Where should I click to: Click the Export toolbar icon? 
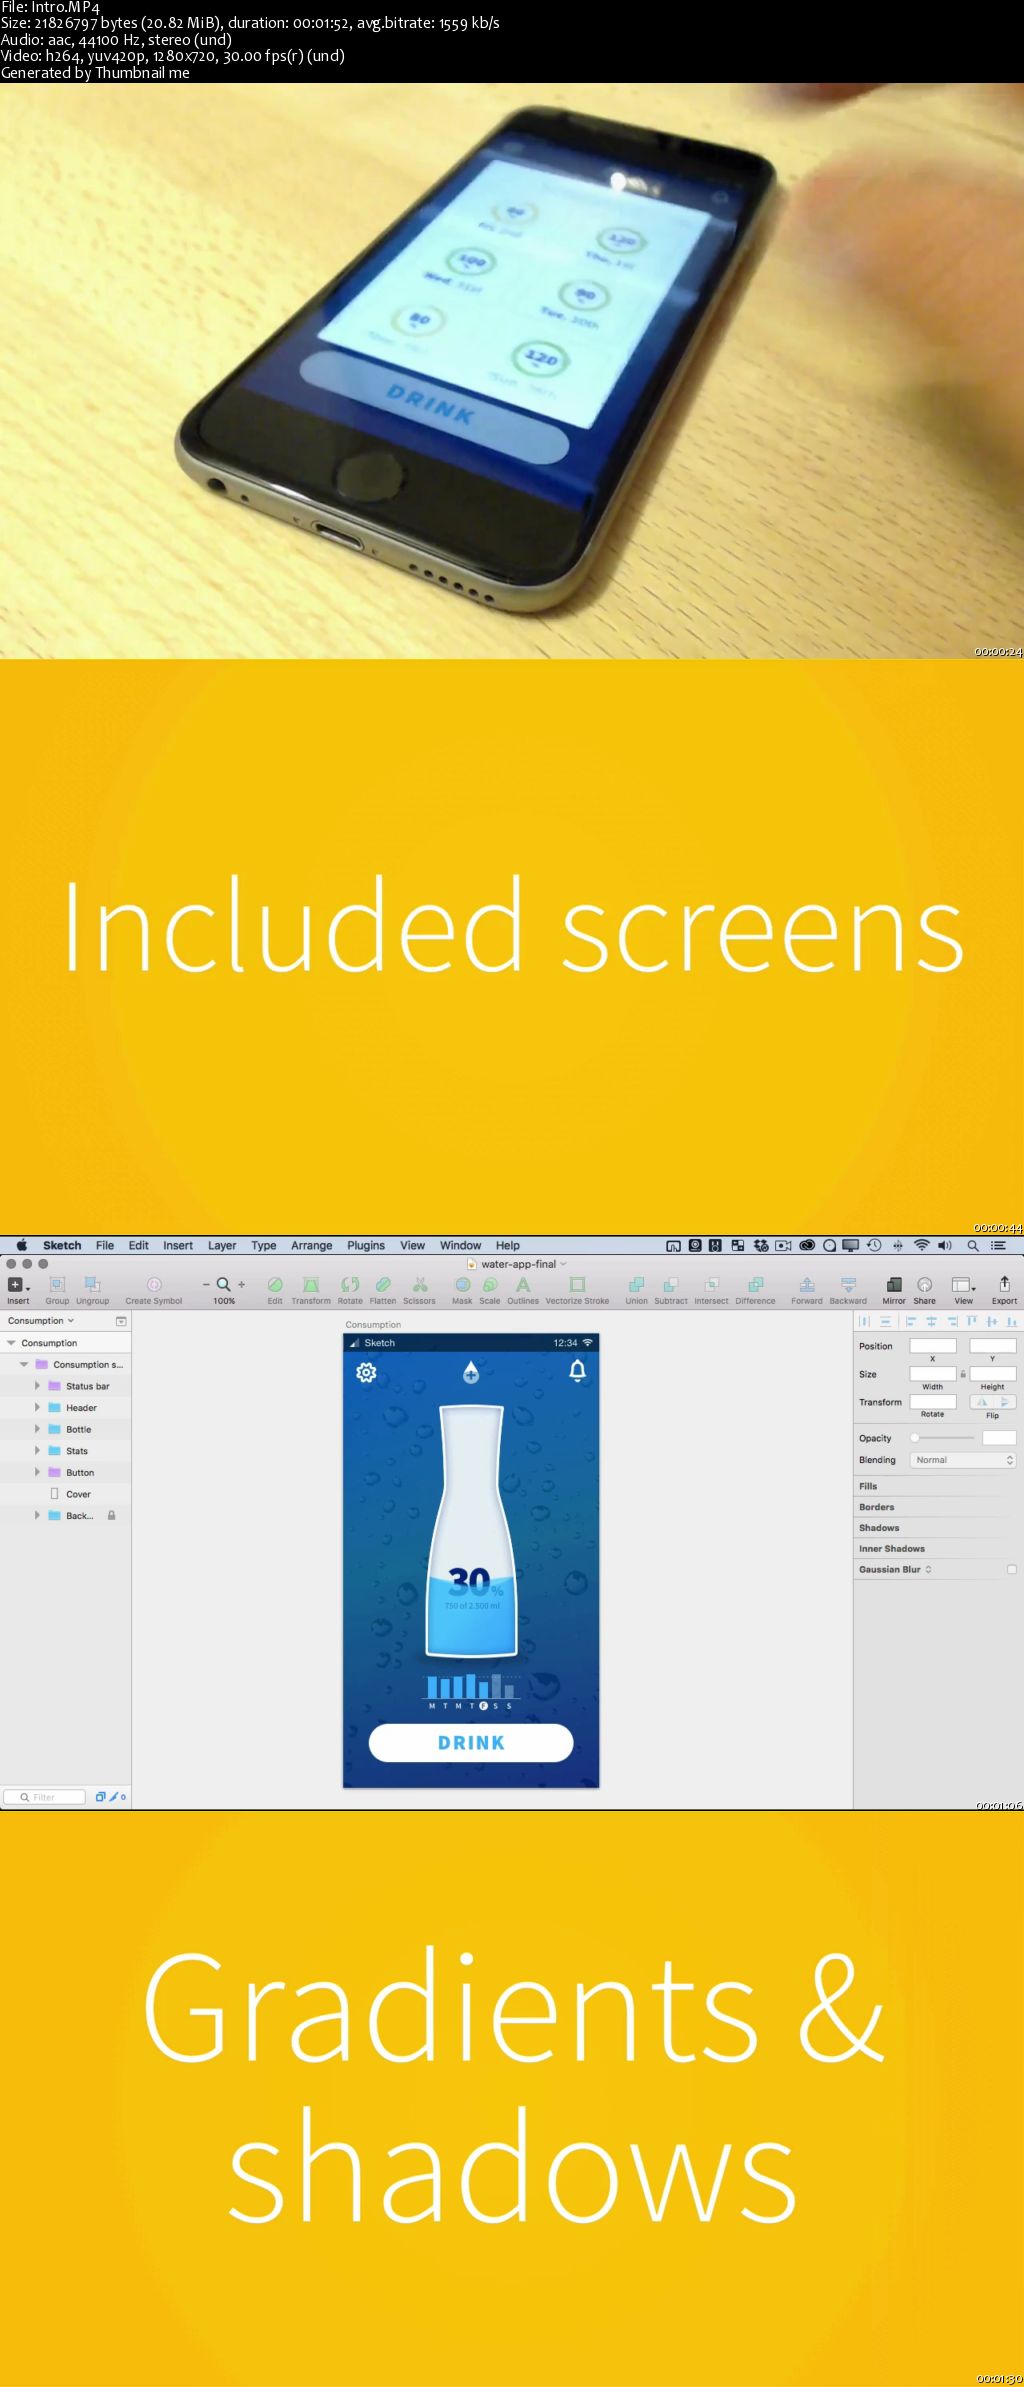1004,1284
